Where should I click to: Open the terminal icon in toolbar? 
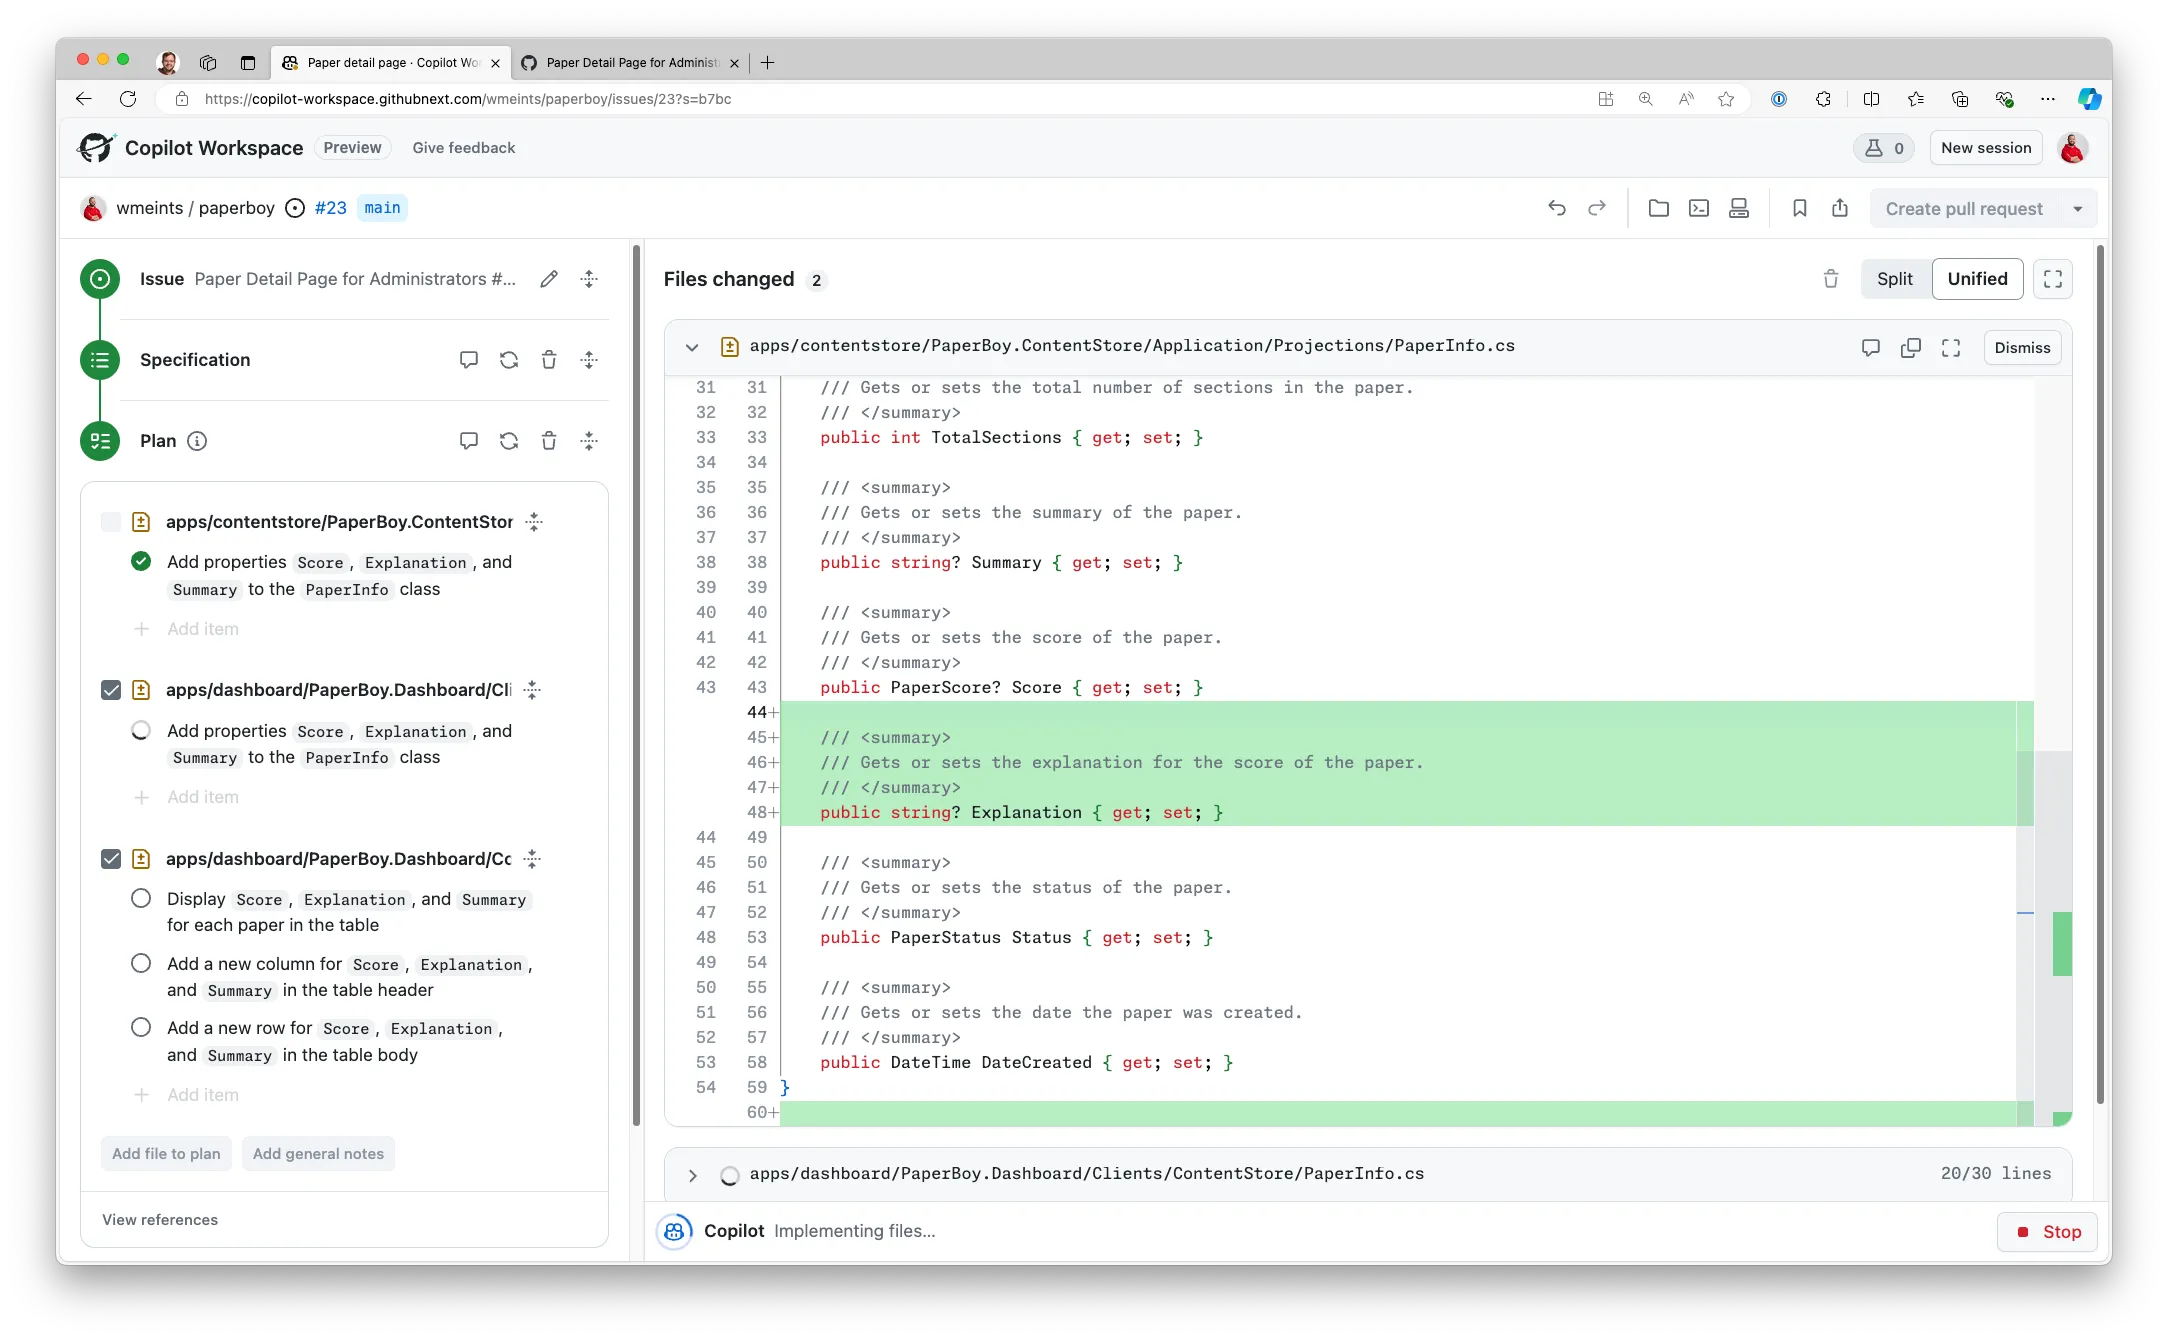pos(1699,208)
